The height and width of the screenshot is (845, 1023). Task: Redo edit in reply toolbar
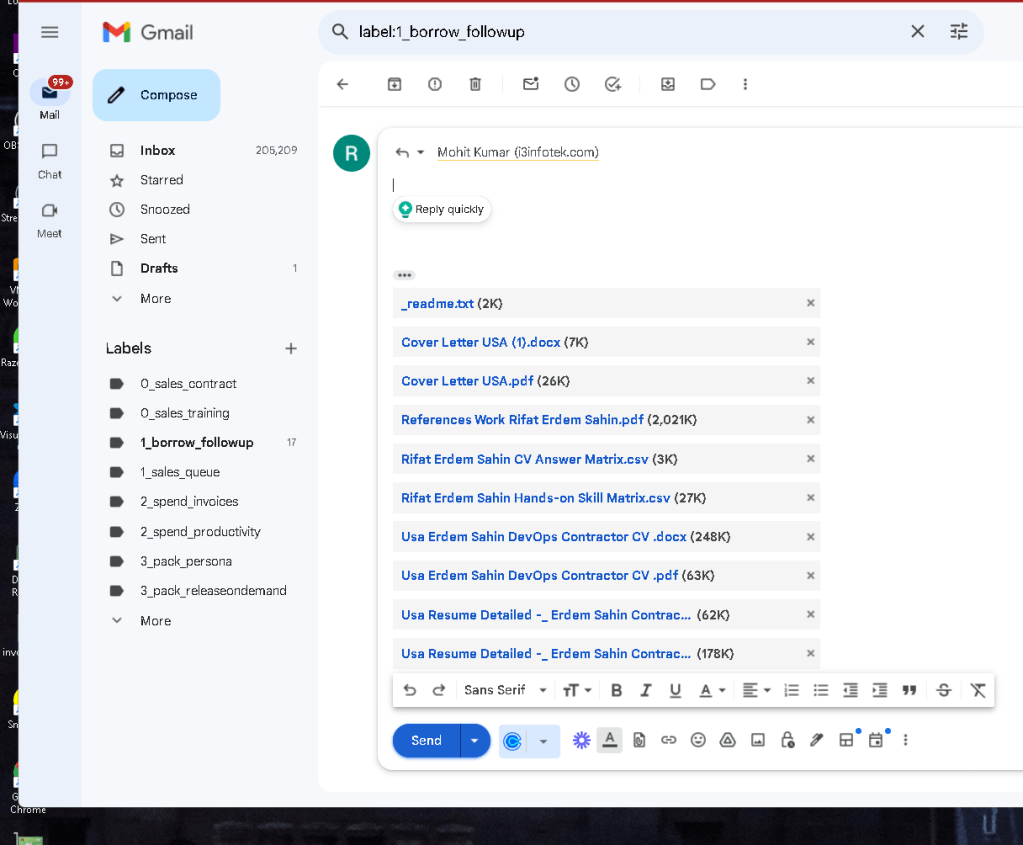(x=439, y=690)
